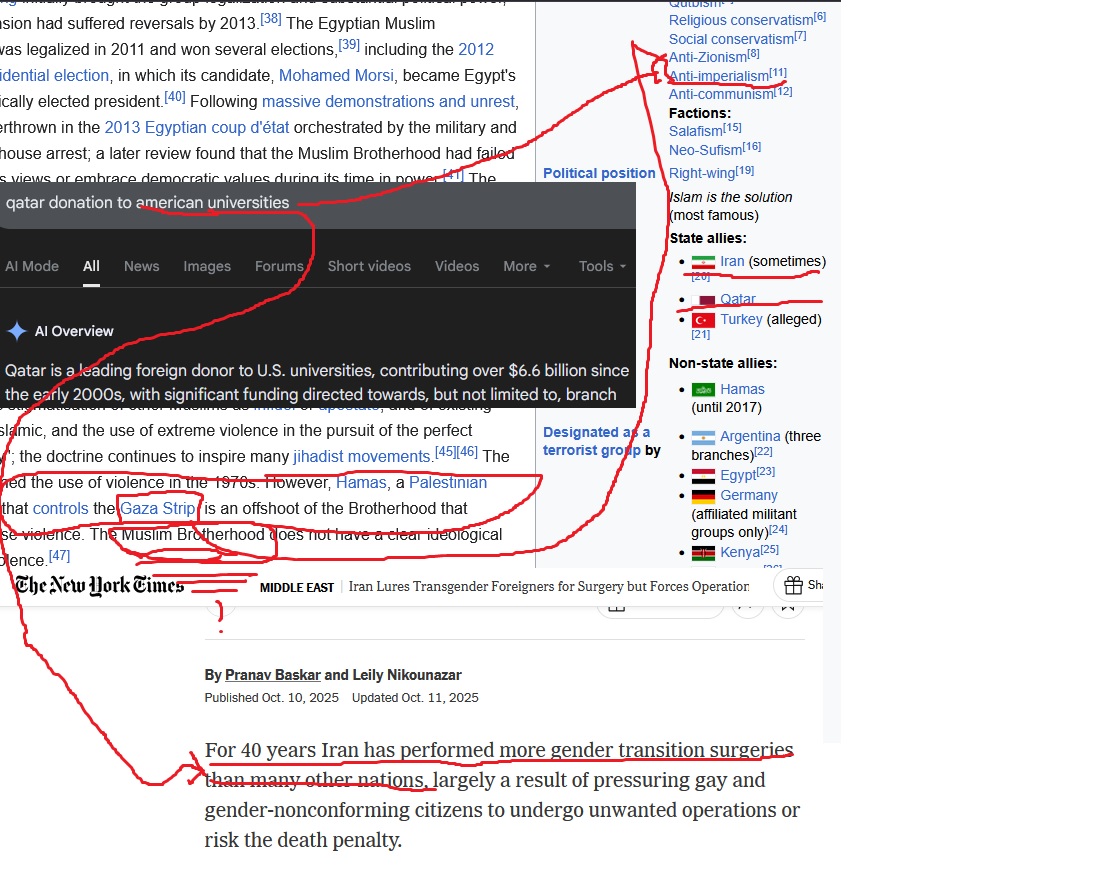Open the Germany link in the infobox
The width and height of the screenshot is (1105, 889).
pyautogui.click(x=749, y=495)
